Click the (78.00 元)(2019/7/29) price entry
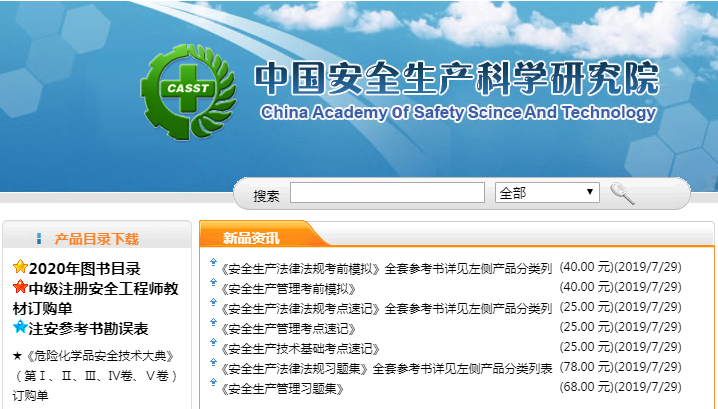Viewport: 718px width, 409px height. (x=620, y=366)
